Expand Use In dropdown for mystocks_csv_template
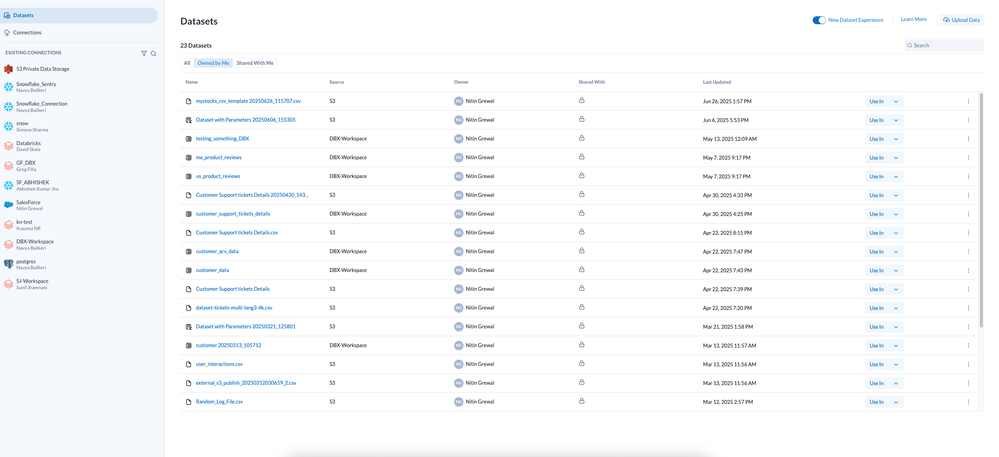 coord(896,101)
